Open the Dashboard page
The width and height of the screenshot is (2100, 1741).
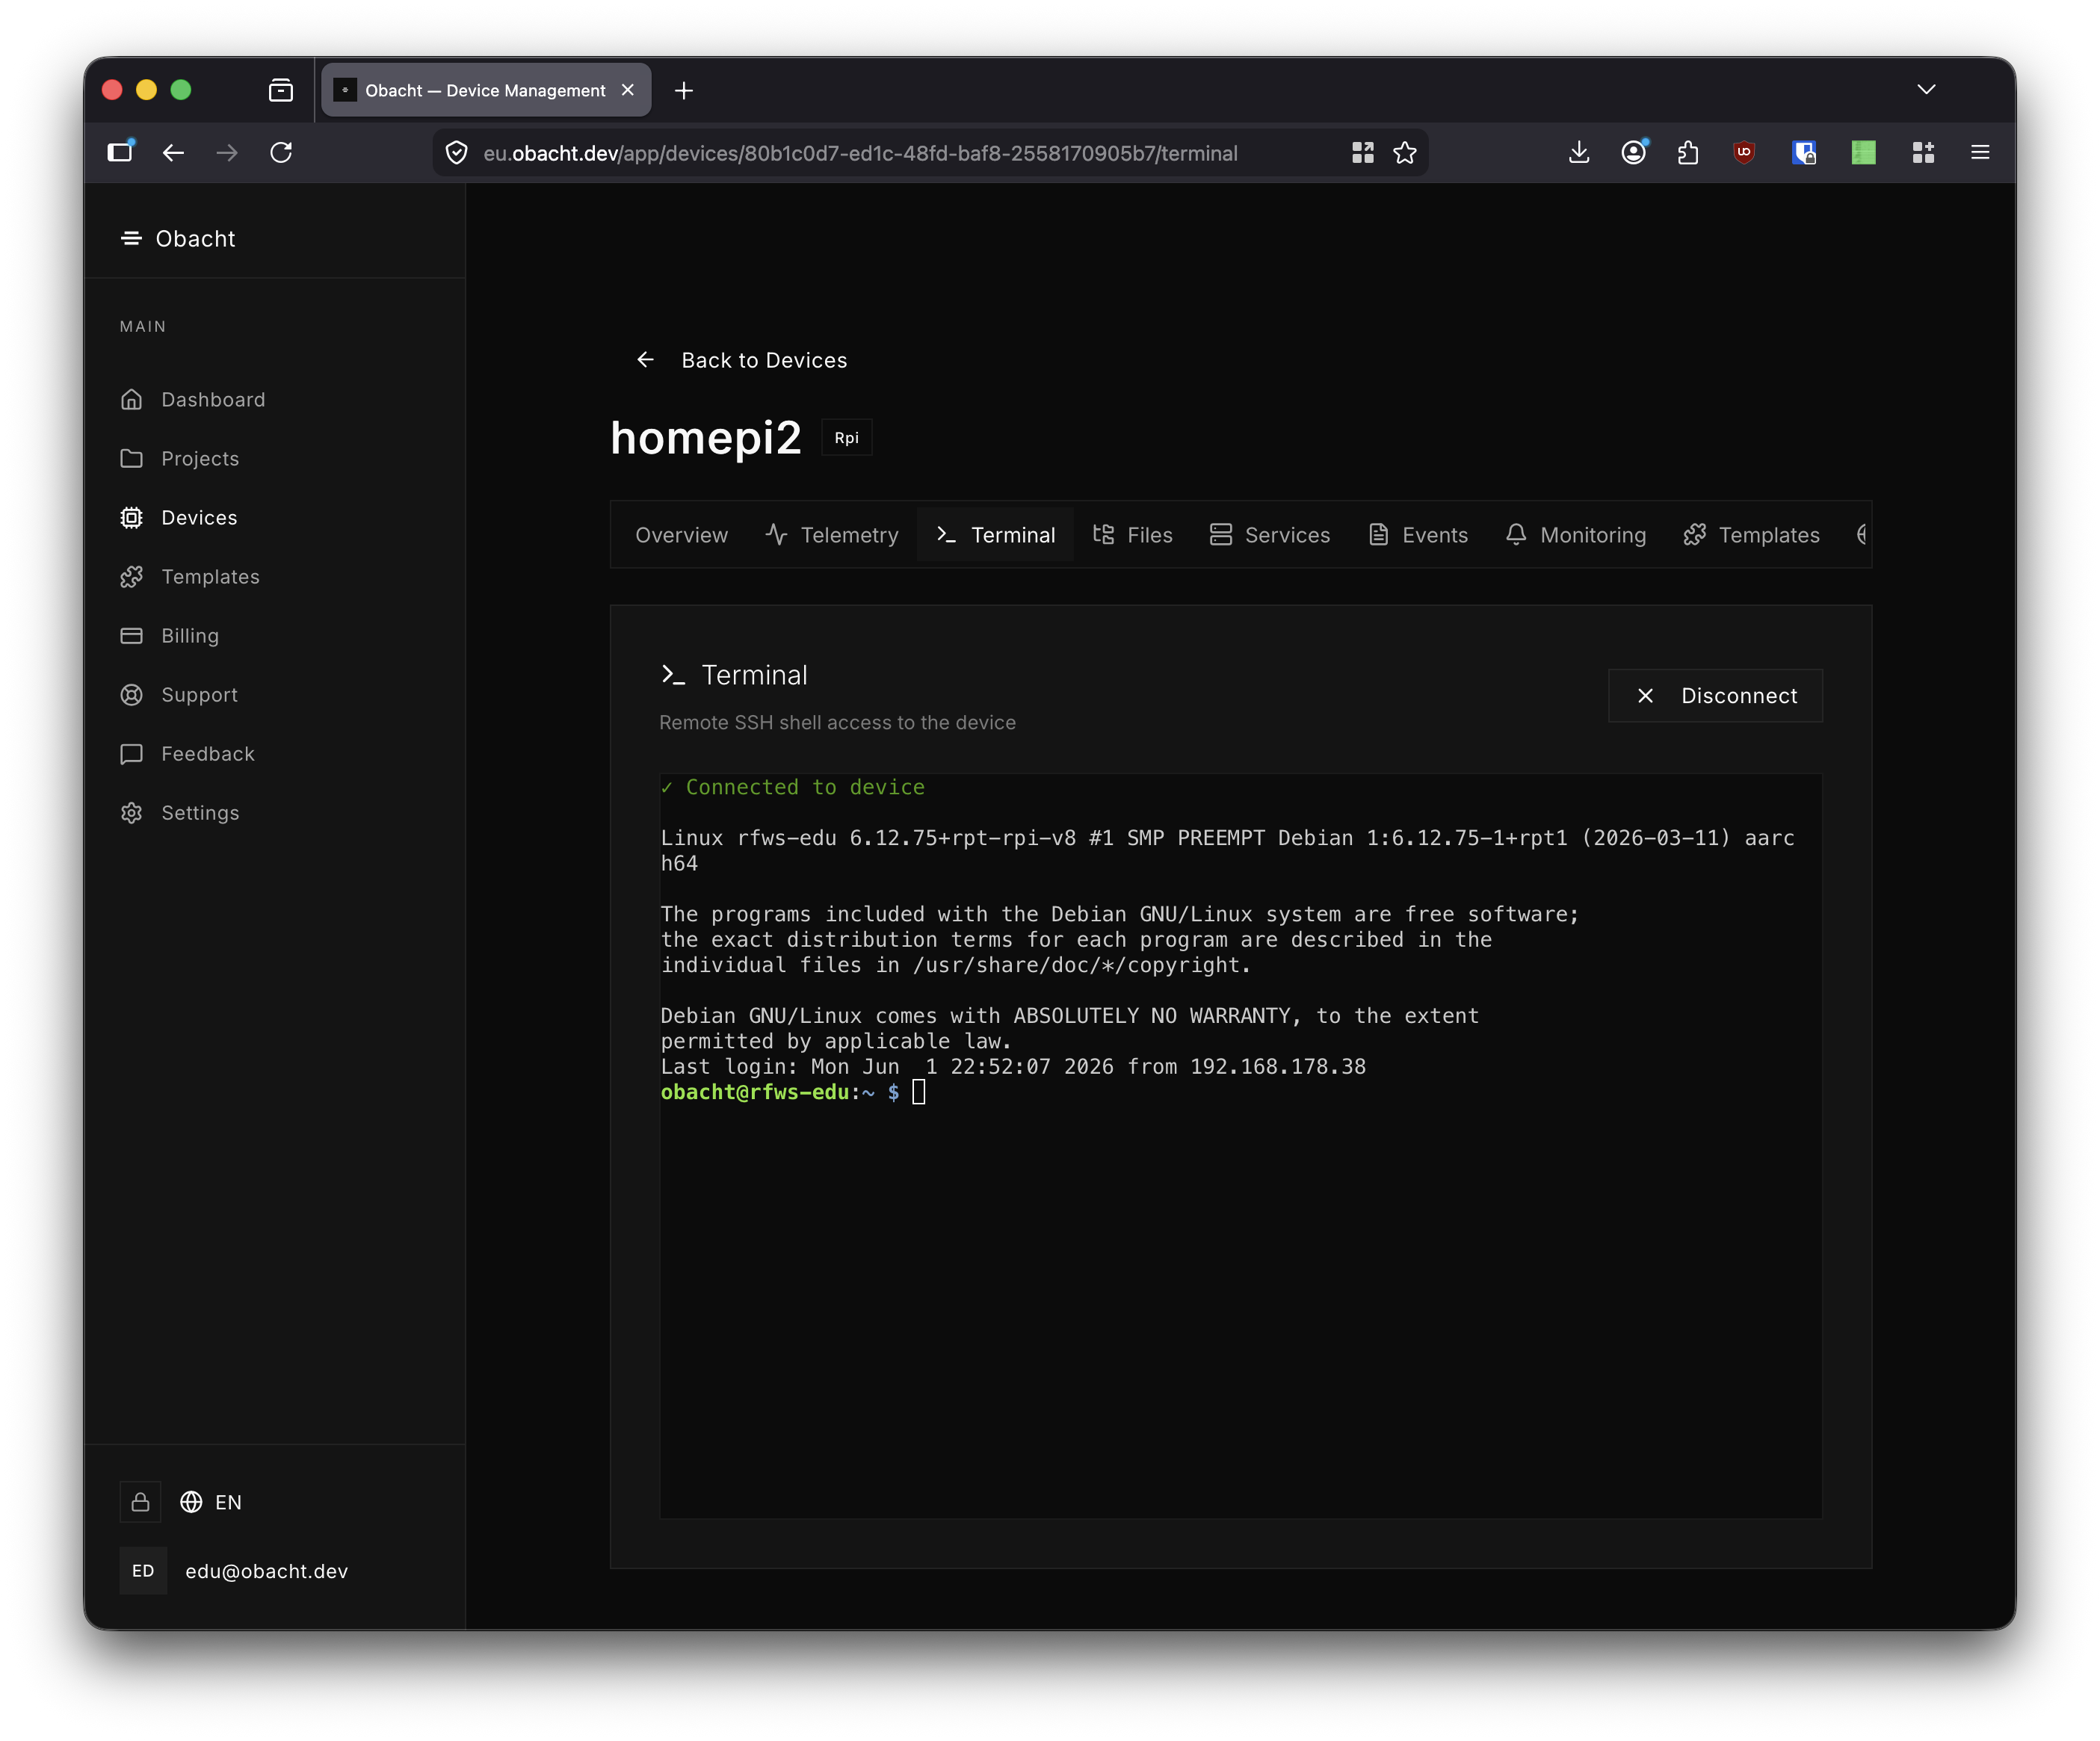[193, 400]
